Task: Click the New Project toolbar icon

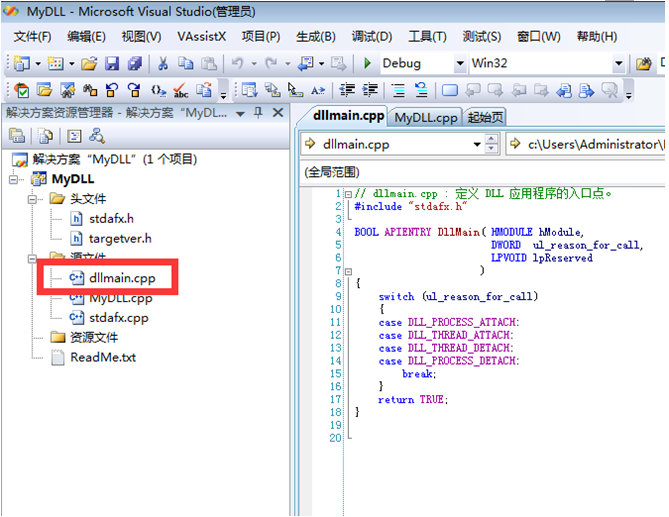Action: pyautogui.click(x=21, y=64)
